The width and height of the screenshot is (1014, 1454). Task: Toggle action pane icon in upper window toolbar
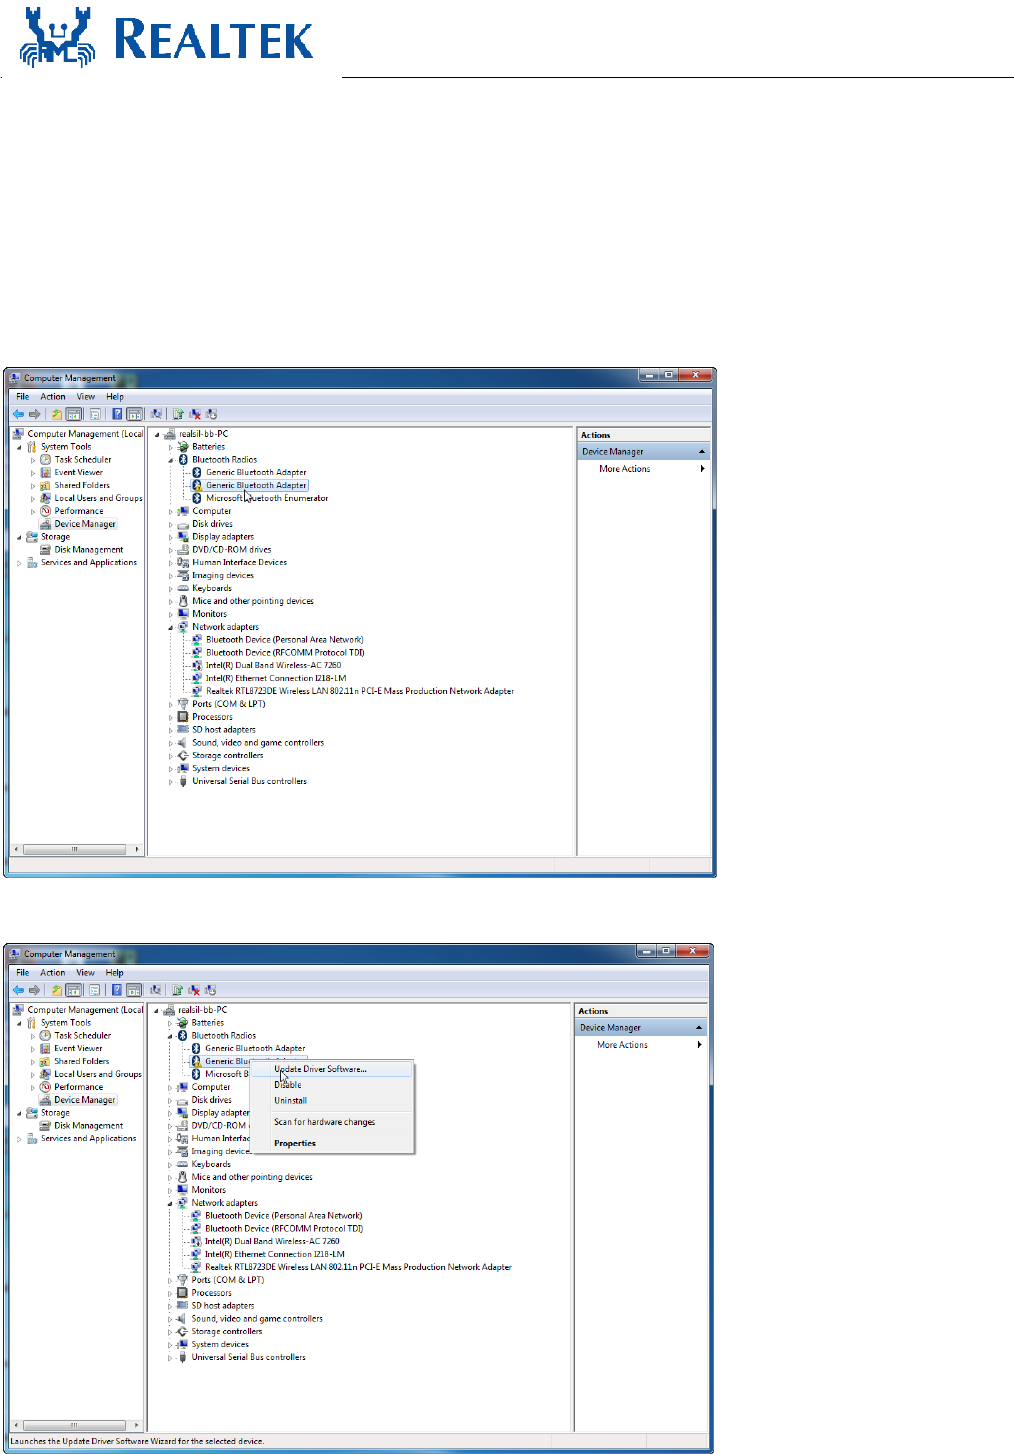(x=134, y=414)
